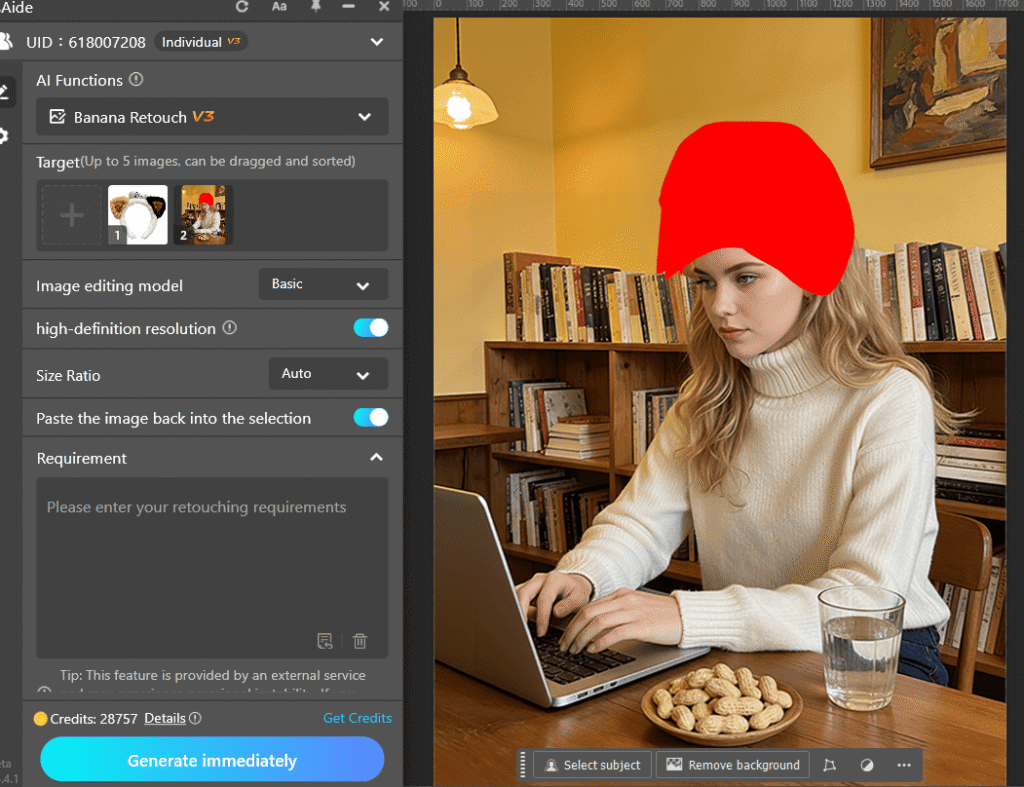
Task: Disable high-definition resolution
Action: (370, 328)
